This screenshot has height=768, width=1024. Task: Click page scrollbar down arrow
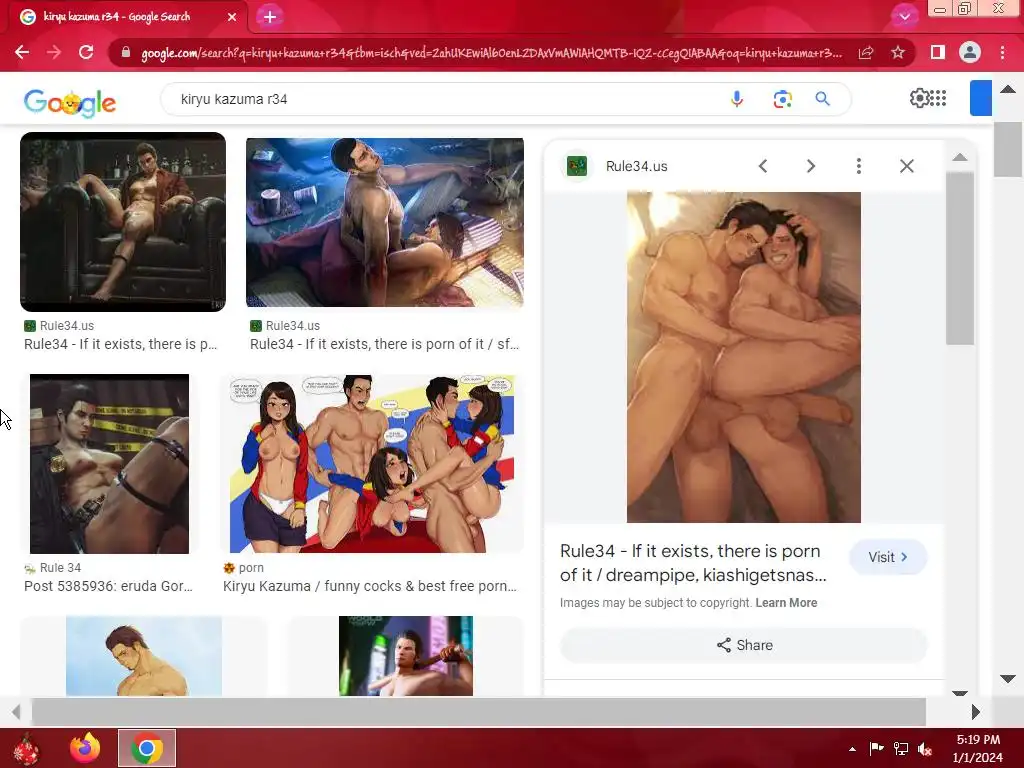1008,679
